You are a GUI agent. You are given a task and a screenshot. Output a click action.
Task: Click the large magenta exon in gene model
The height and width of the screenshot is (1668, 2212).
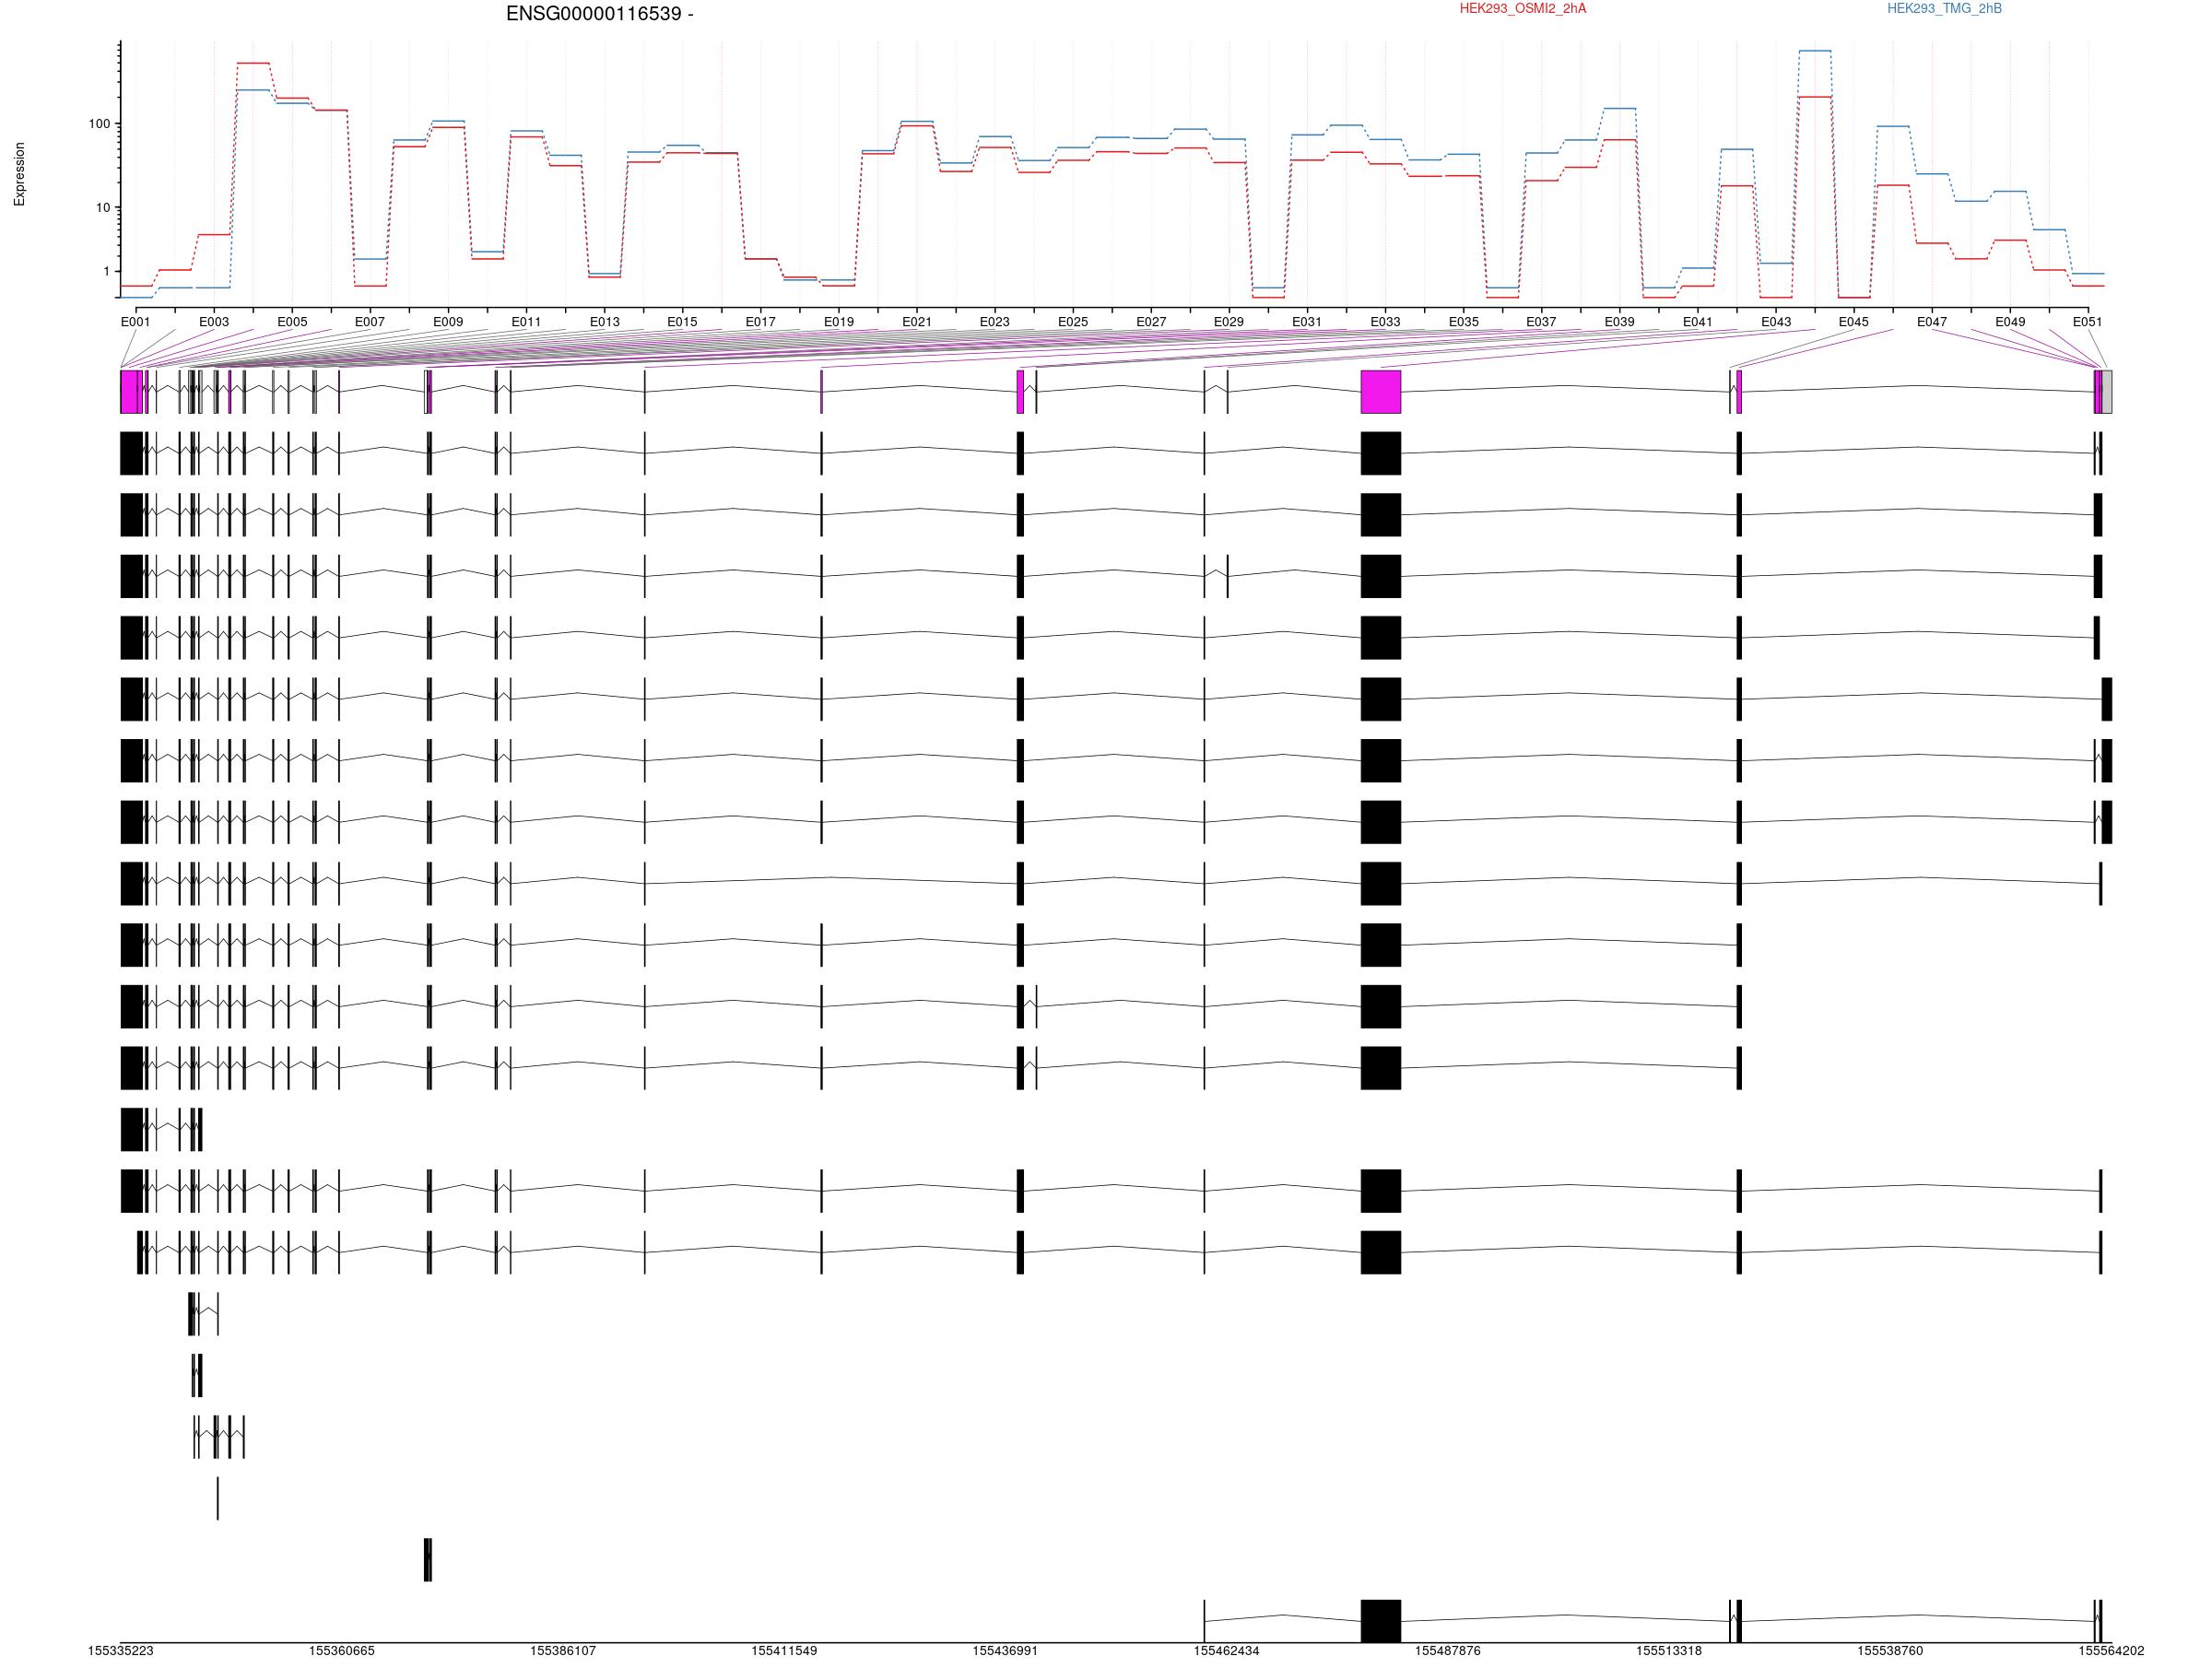point(1381,392)
